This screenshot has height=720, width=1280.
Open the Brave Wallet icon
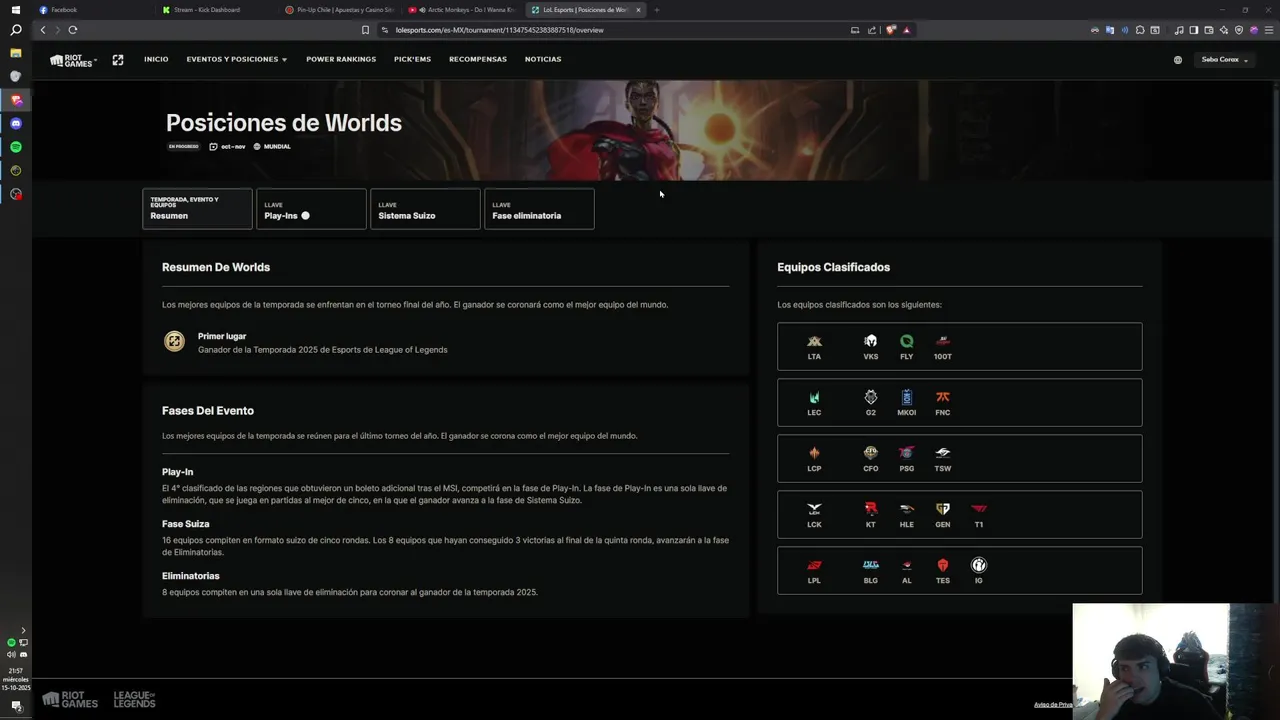point(1209,30)
